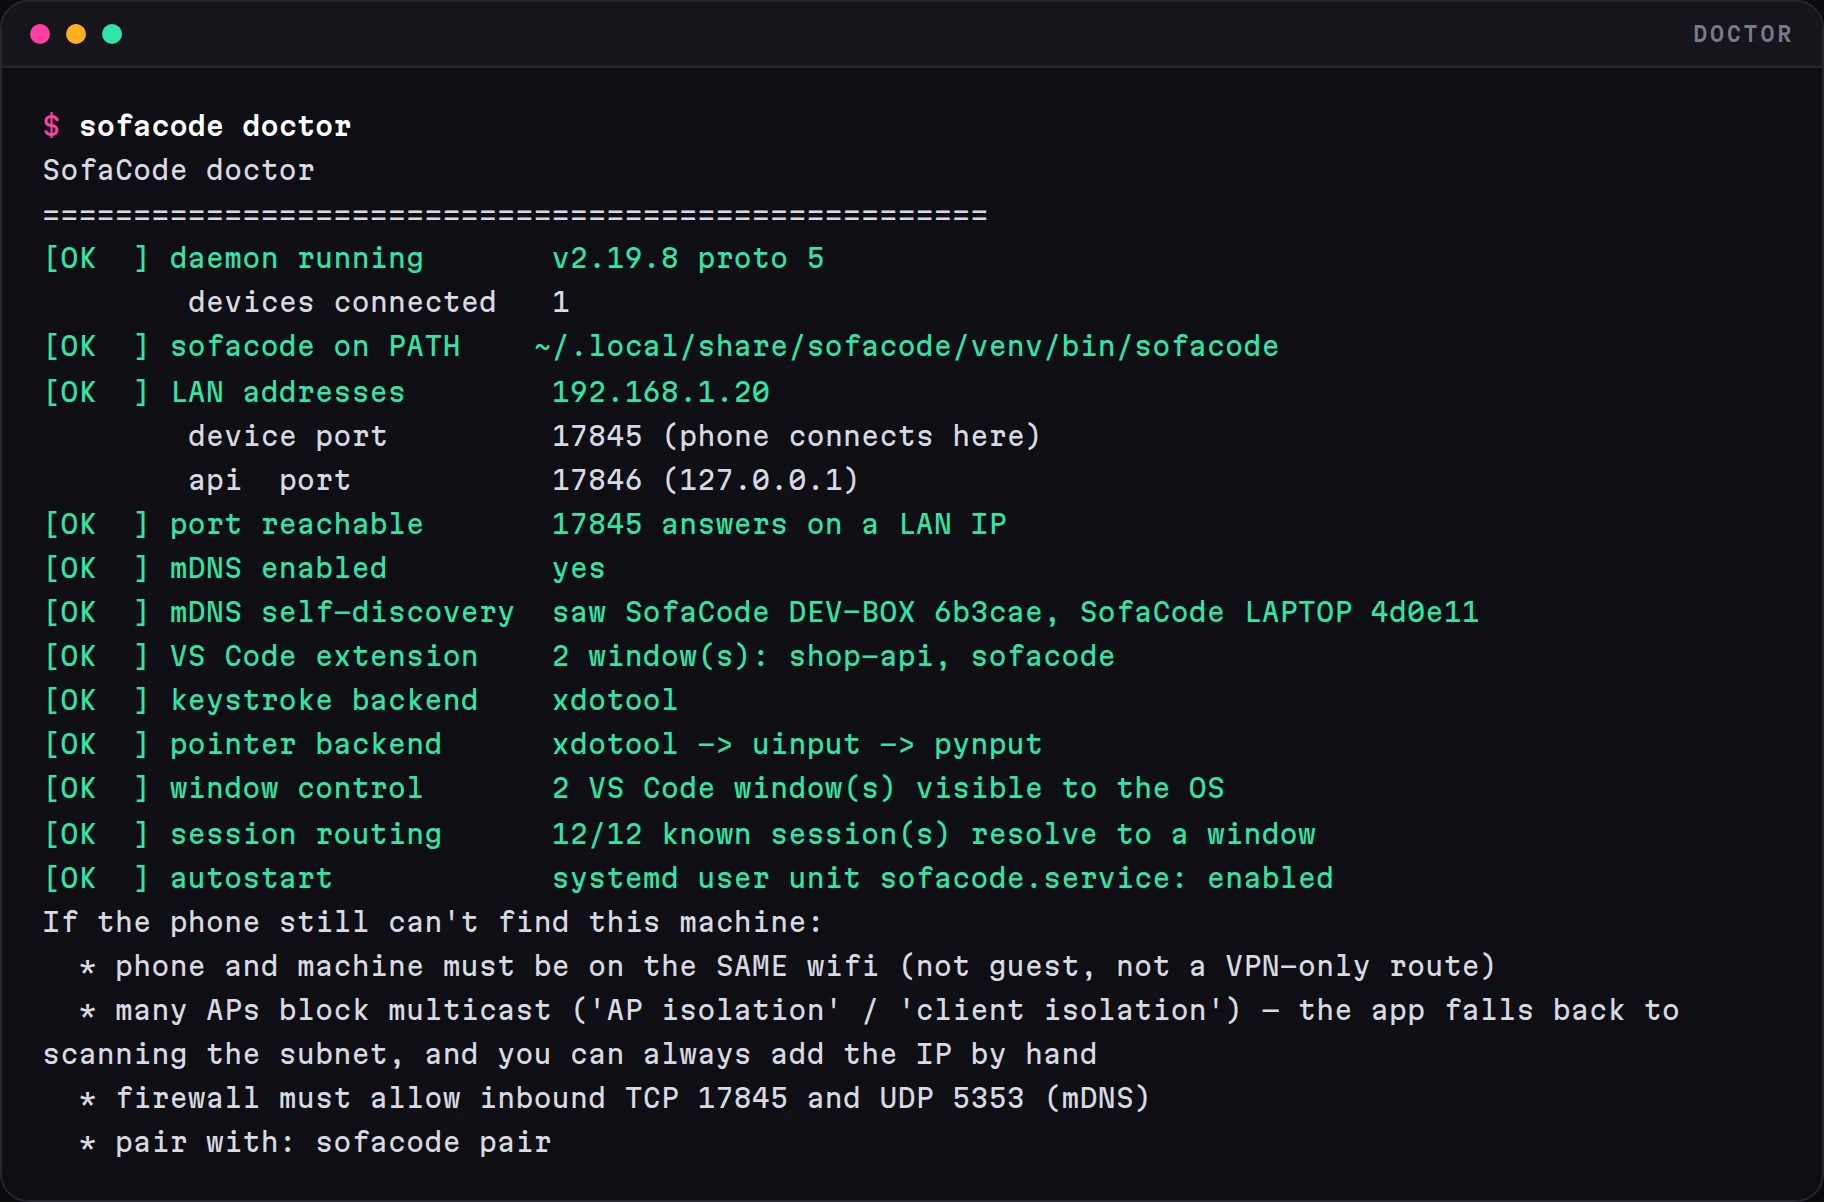
Task: Click the [OK ] tag beside daemon running
Action: point(97,258)
